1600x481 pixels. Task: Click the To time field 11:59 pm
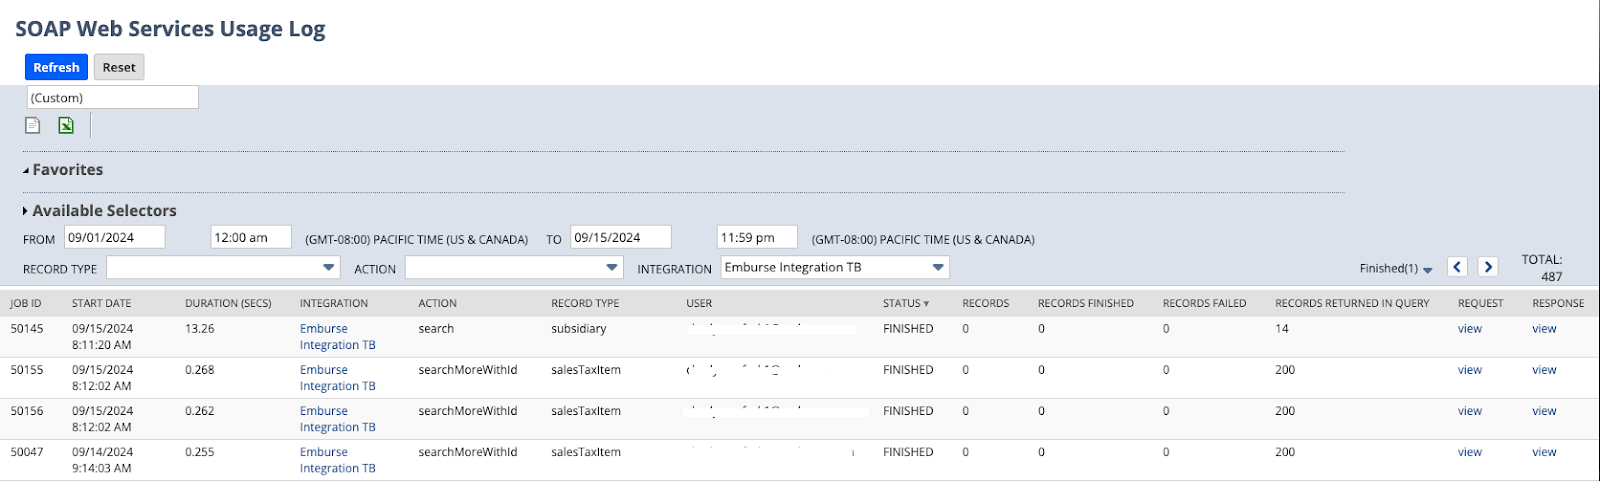(756, 238)
